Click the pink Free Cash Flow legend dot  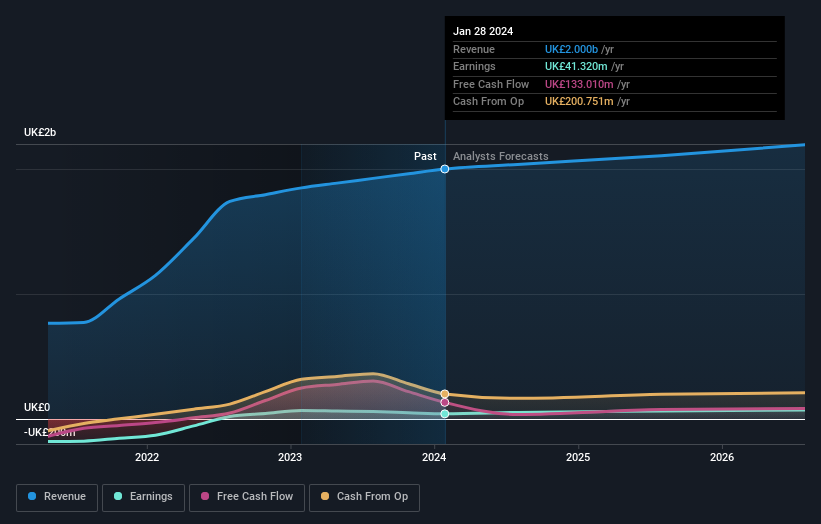(205, 496)
